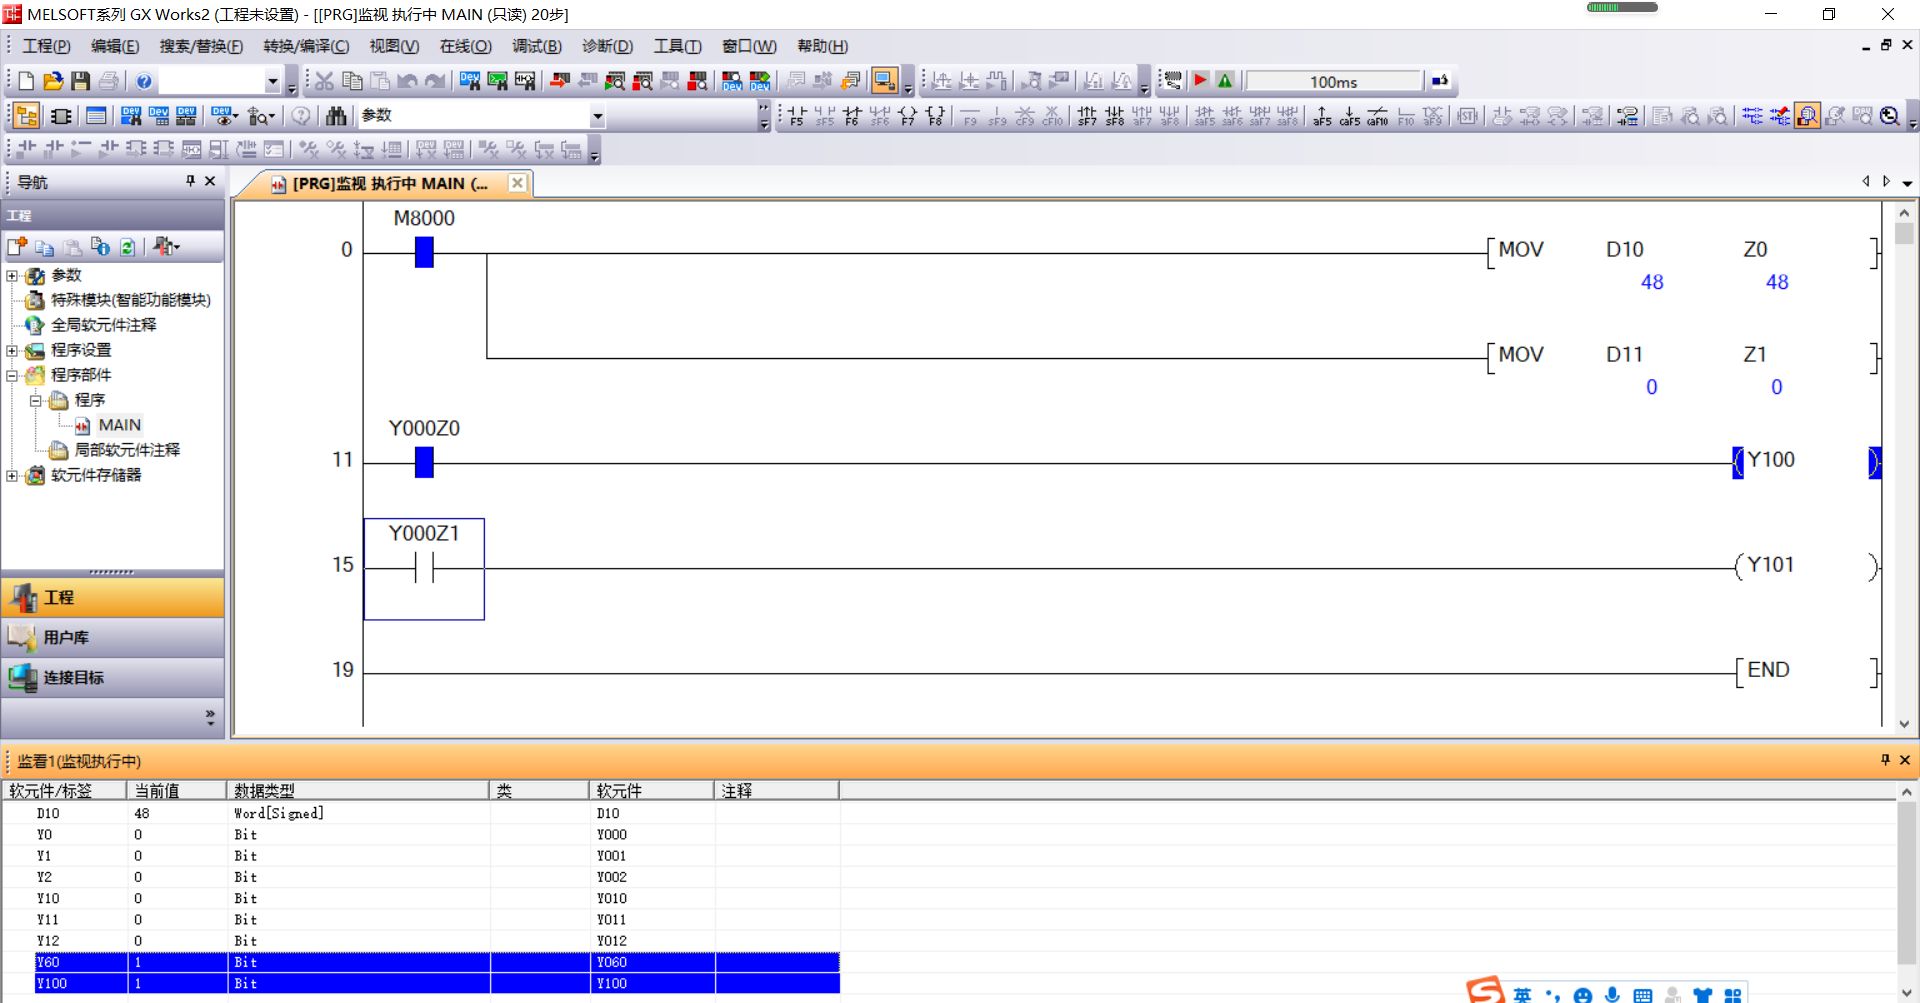Open the 在线(O) menu
This screenshot has height=1003, width=1920.
[x=465, y=46]
